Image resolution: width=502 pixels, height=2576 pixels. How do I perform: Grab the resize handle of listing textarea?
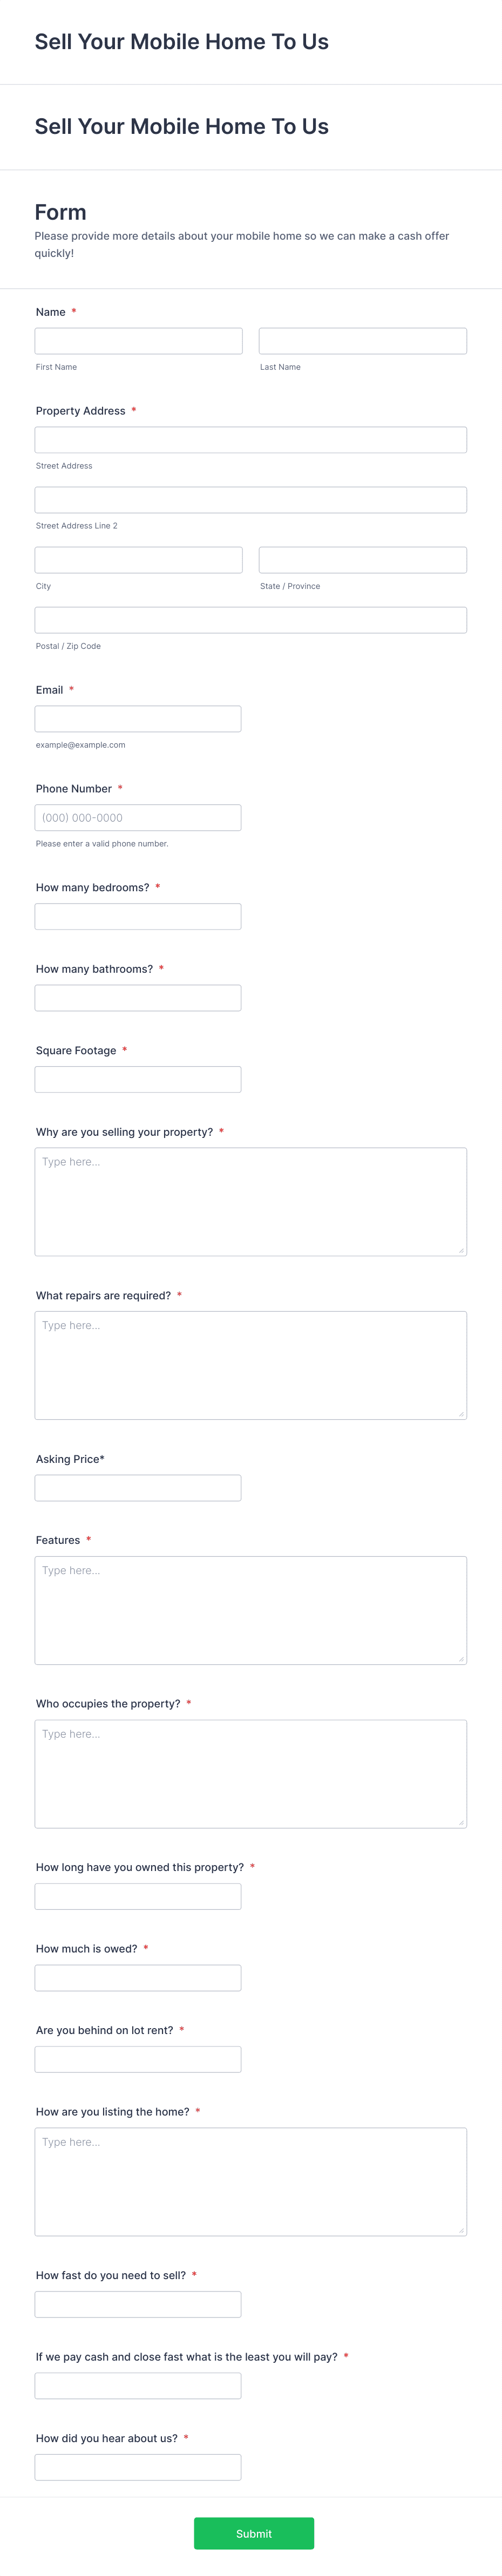[461, 2230]
